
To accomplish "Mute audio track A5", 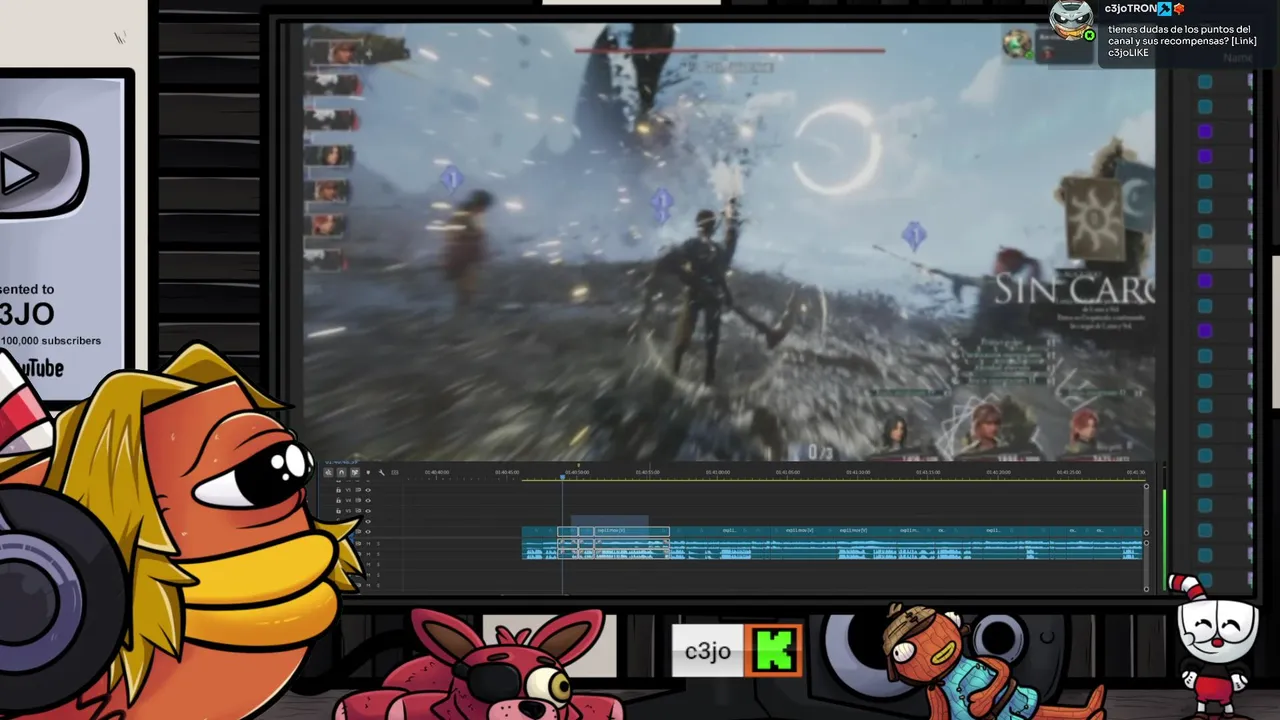I will pyautogui.click(x=368, y=585).
